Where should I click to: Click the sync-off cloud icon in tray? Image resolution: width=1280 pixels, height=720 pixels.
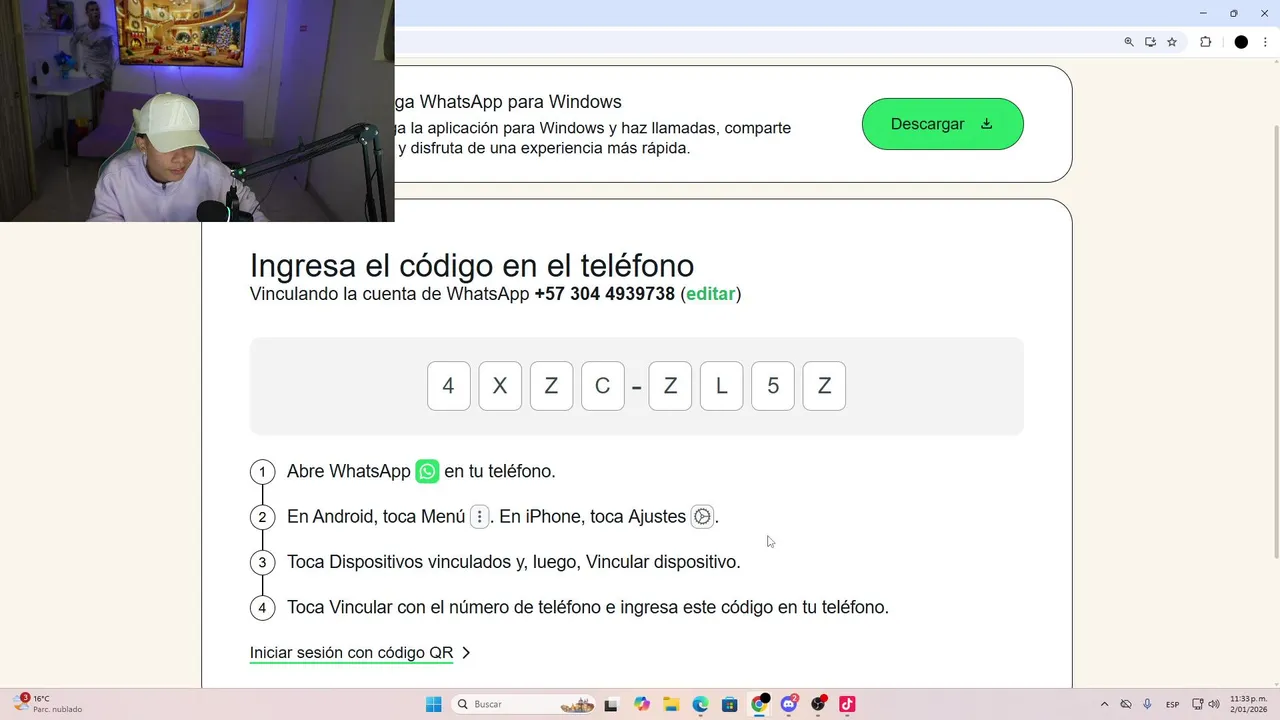click(x=1126, y=704)
